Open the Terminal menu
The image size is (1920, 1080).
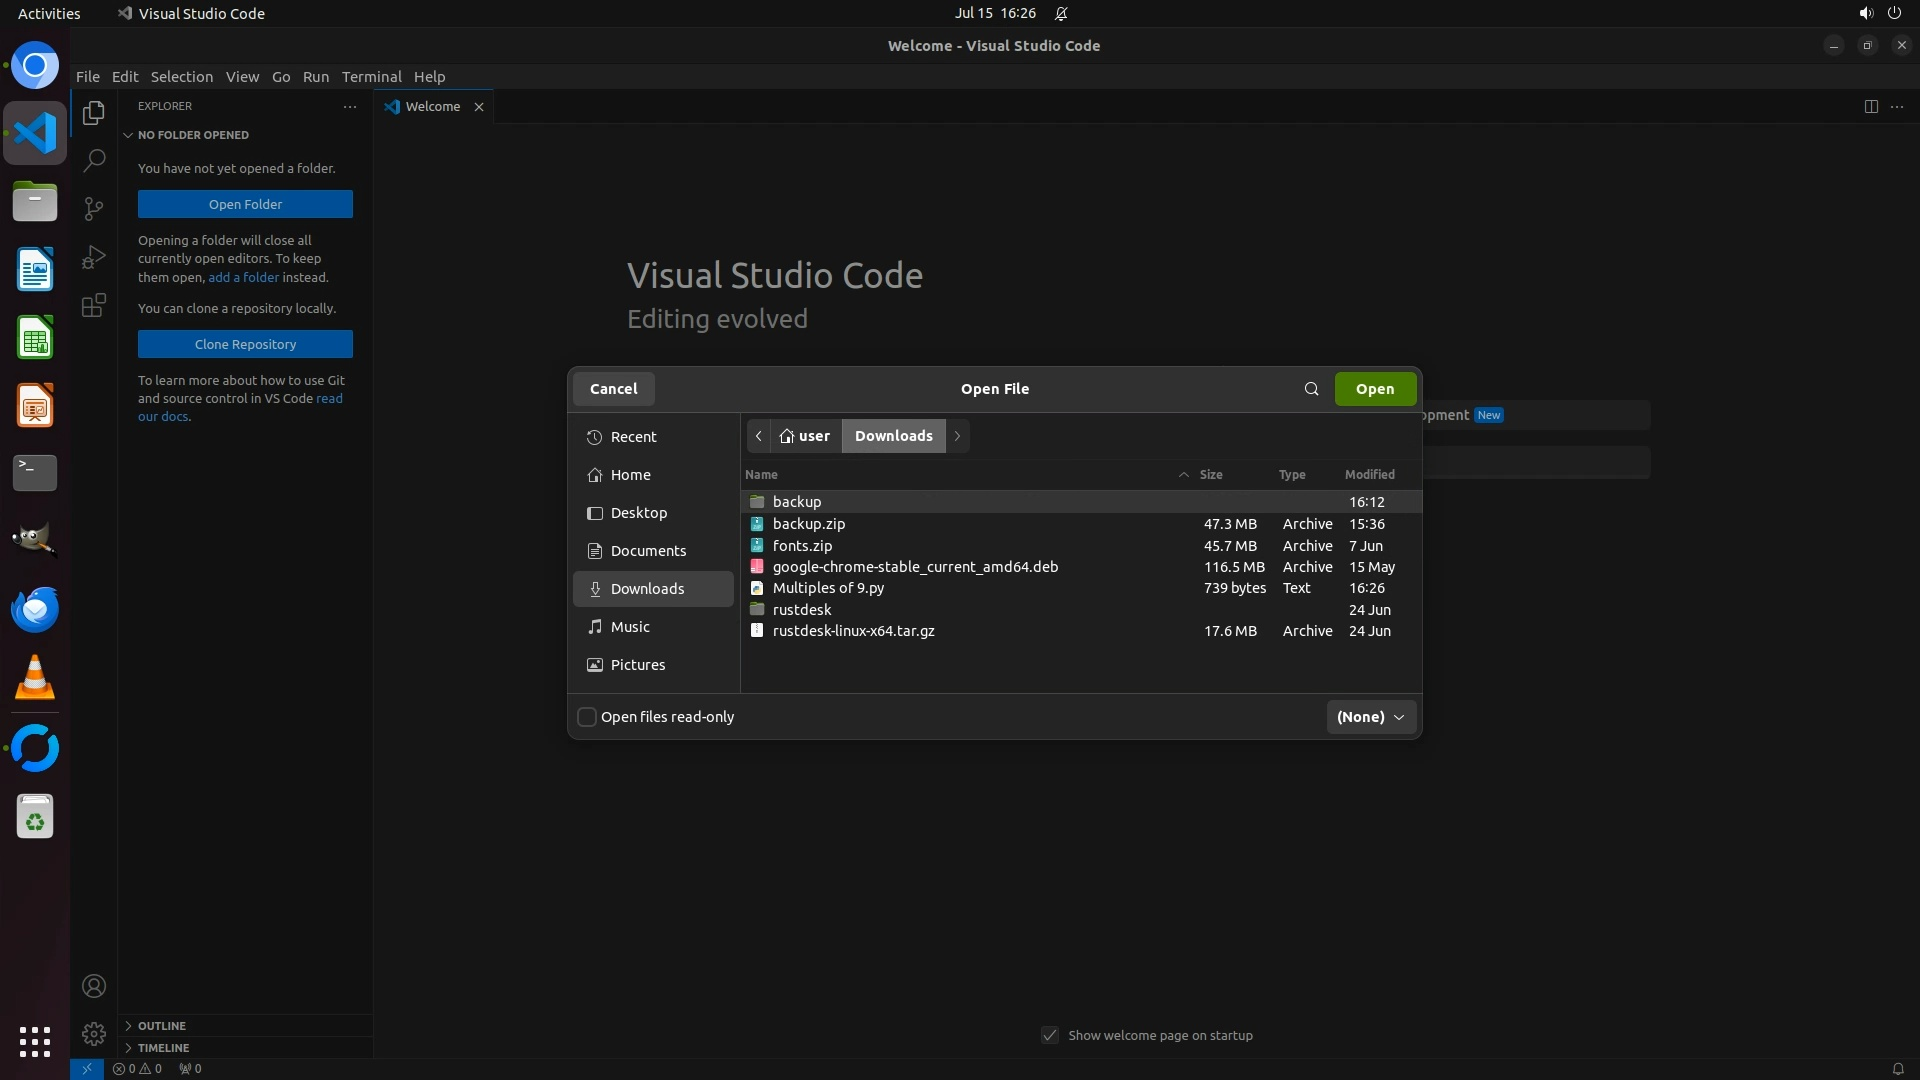[x=371, y=77]
